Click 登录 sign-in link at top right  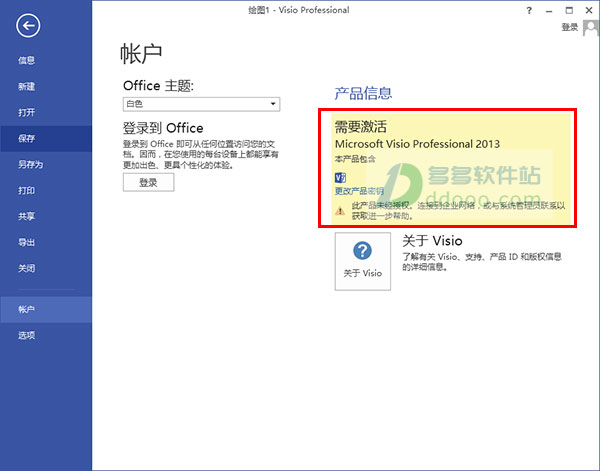tap(569, 27)
